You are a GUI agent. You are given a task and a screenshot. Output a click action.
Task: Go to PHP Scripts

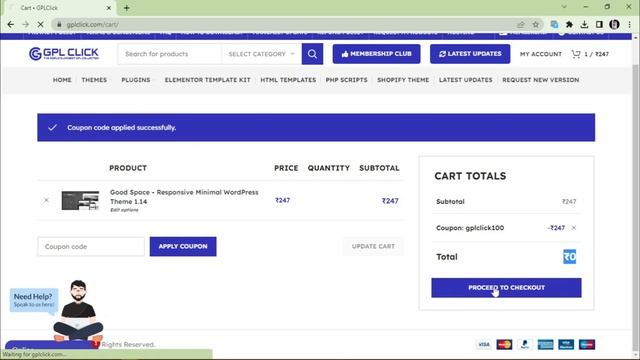(x=347, y=80)
